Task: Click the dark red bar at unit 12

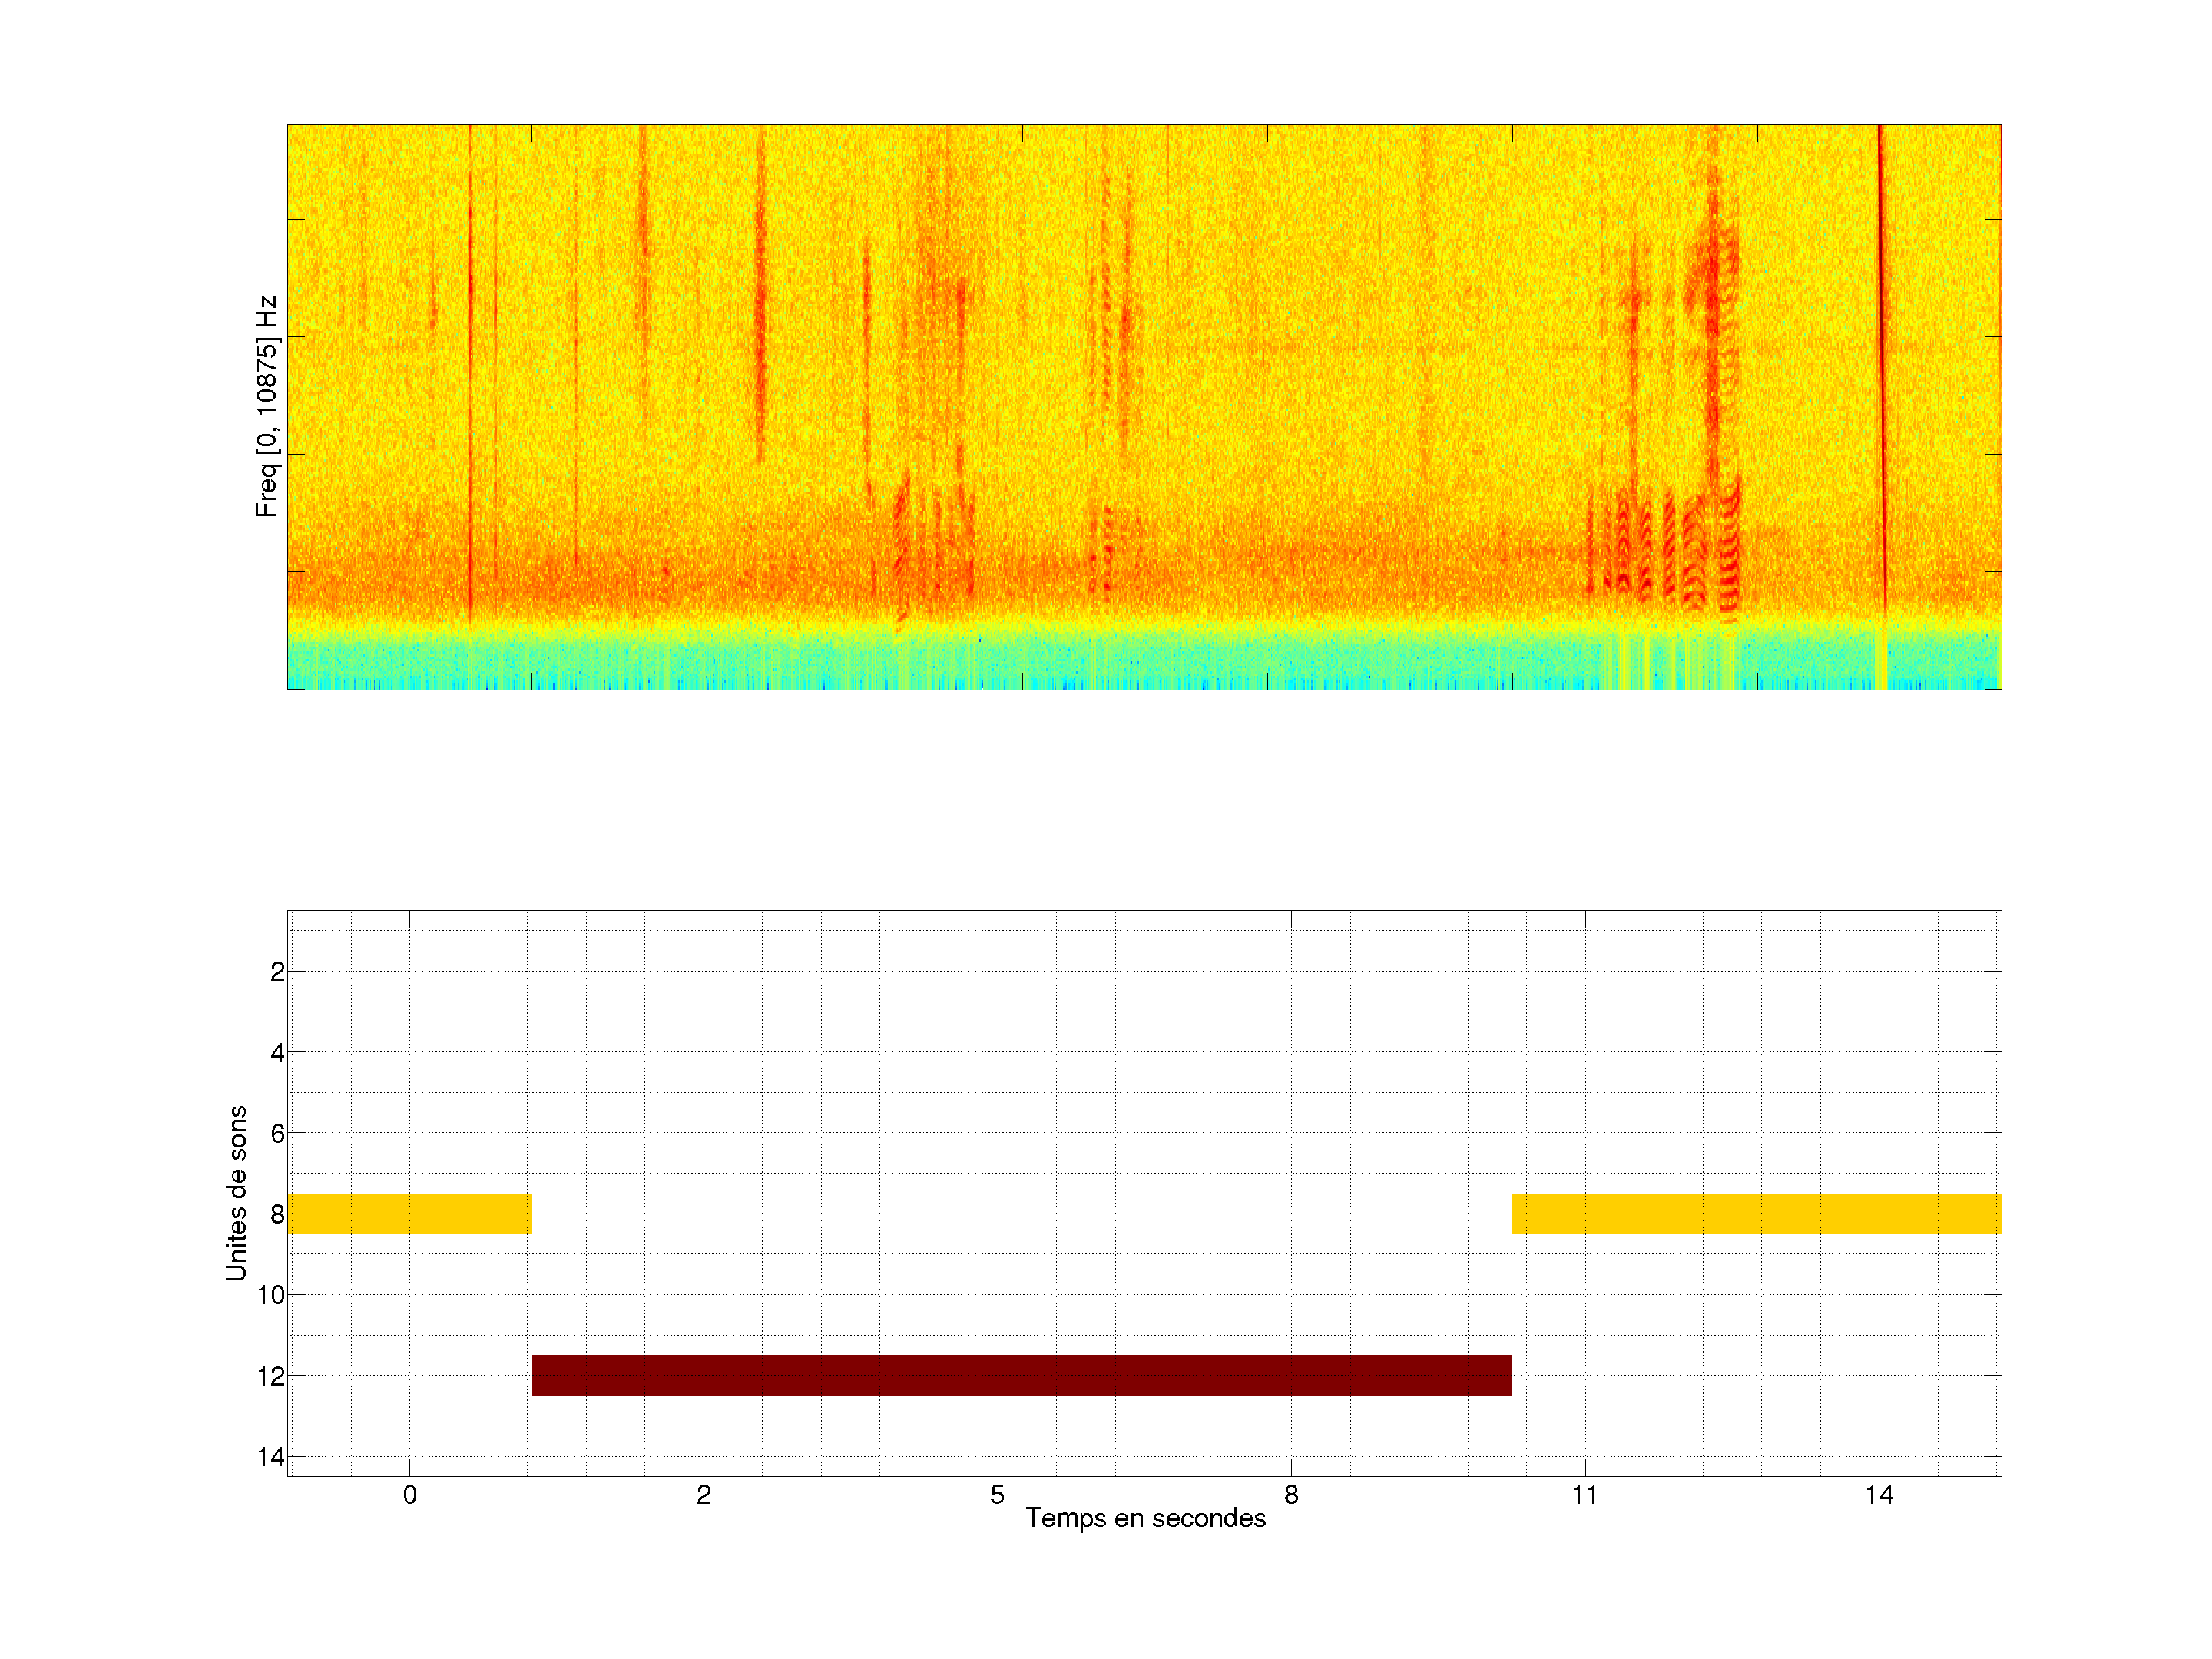Action: point(1021,1375)
